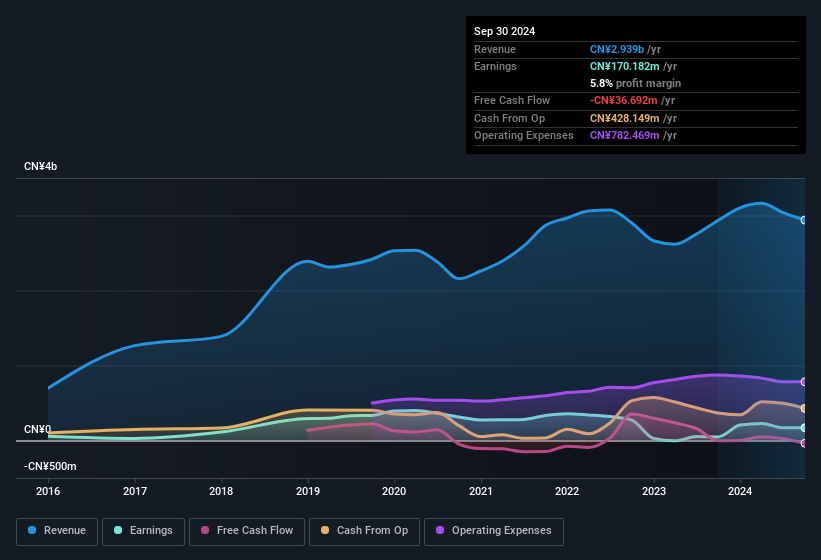Image resolution: width=821 pixels, height=560 pixels.
Task: Click the 2020 x-axis label
Action: 394,491
